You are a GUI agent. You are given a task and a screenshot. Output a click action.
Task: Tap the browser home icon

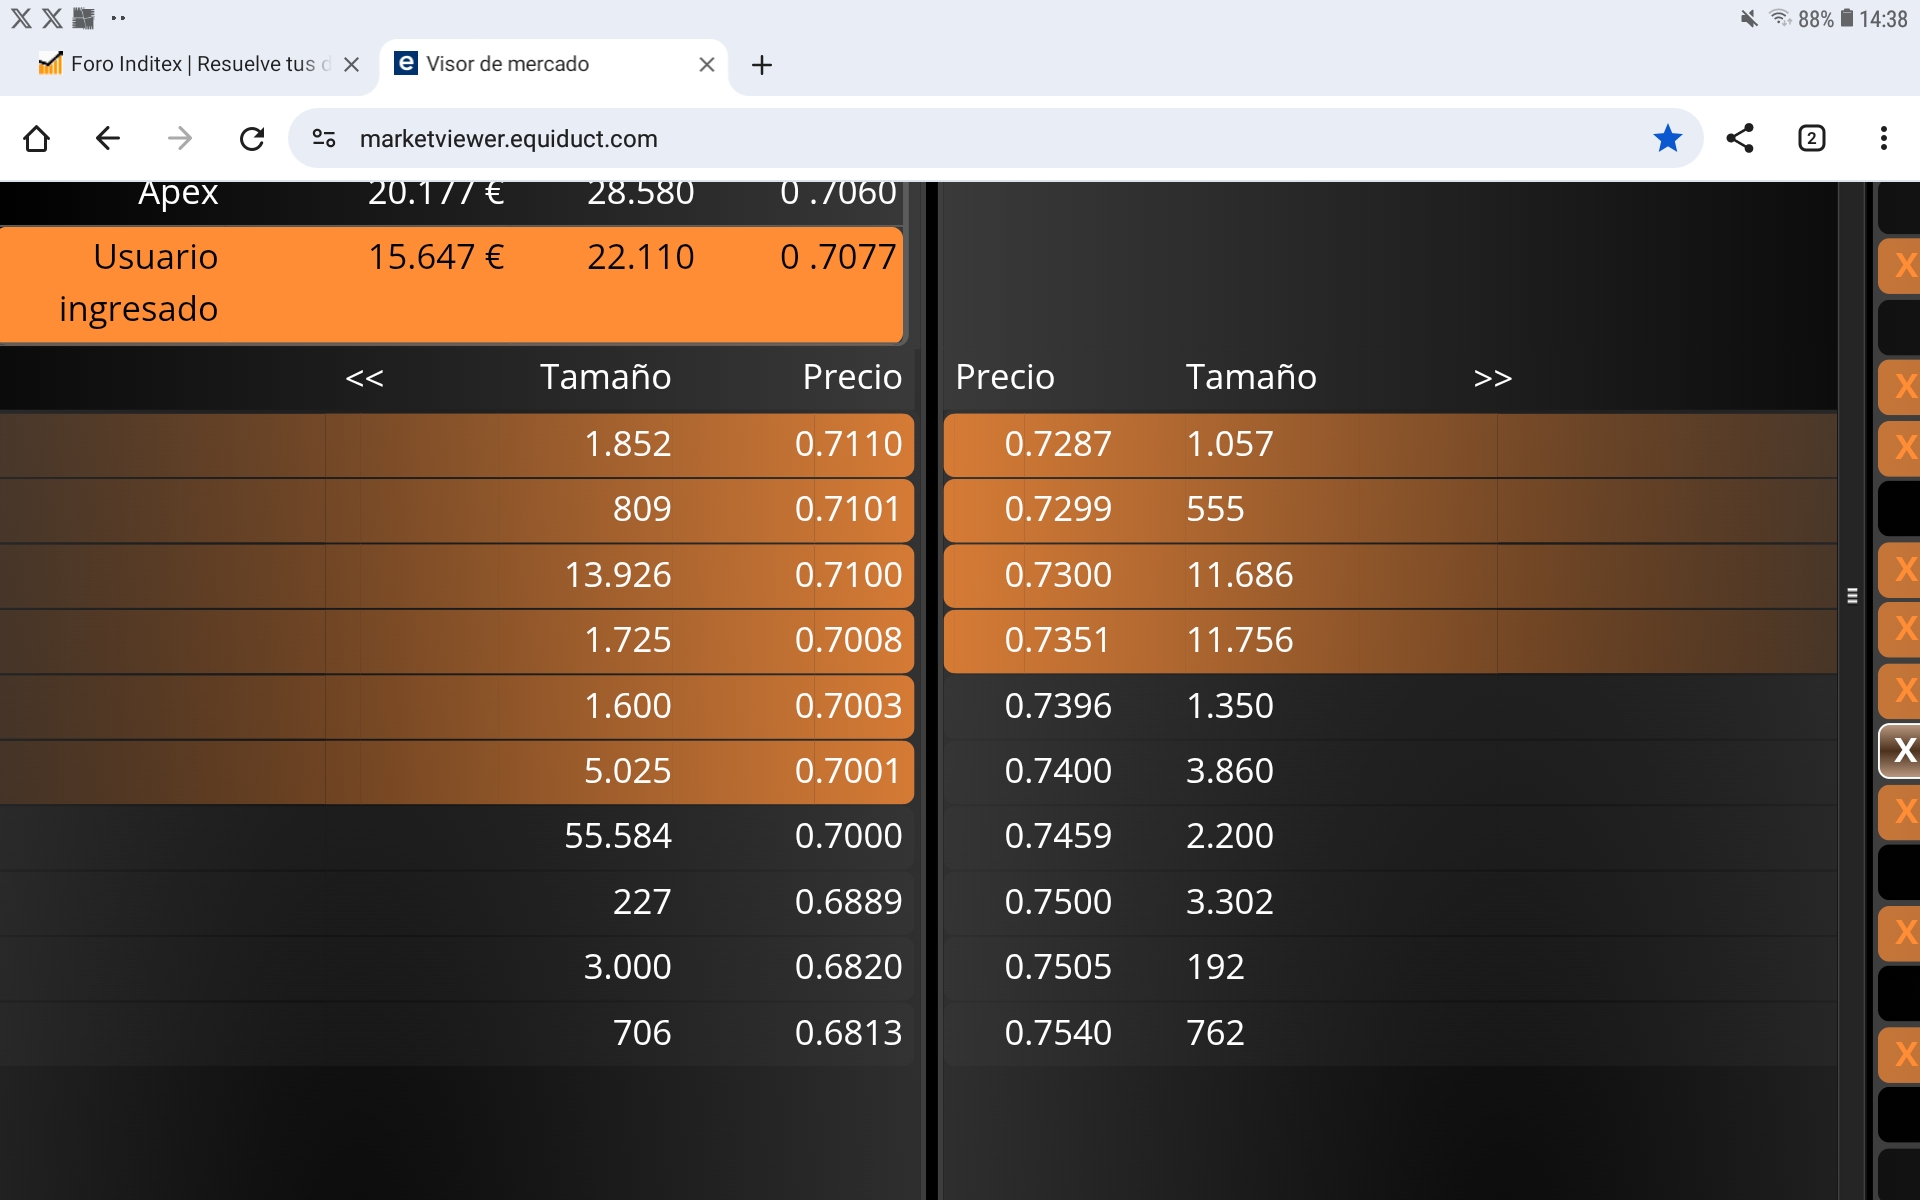(x=37, y=138)
